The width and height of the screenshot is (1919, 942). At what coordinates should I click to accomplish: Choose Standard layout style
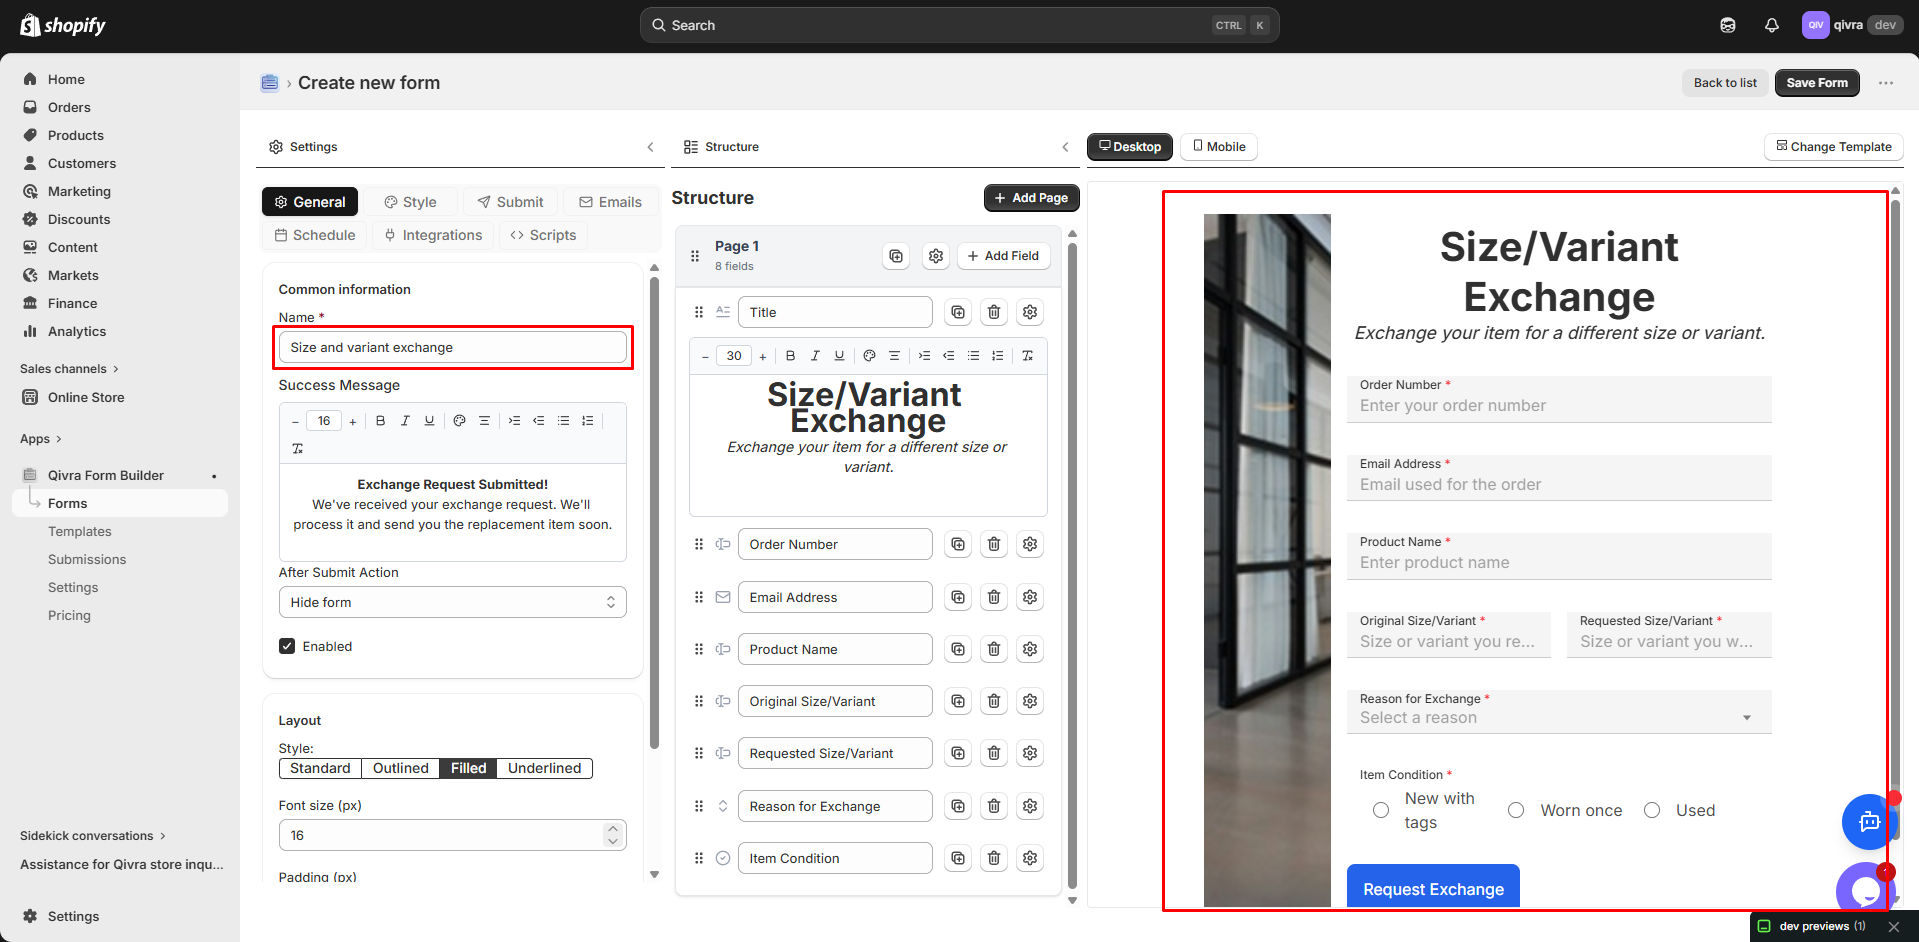tap(320, 768)
